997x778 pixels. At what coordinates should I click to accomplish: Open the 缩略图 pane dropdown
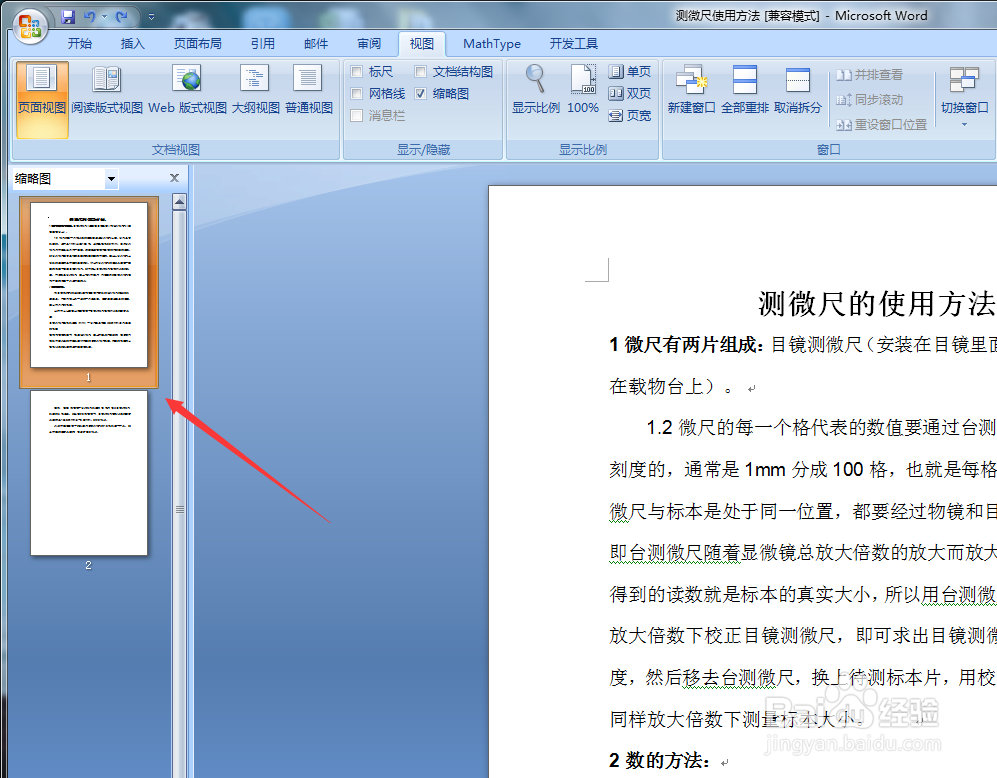[x=110, y=177]
